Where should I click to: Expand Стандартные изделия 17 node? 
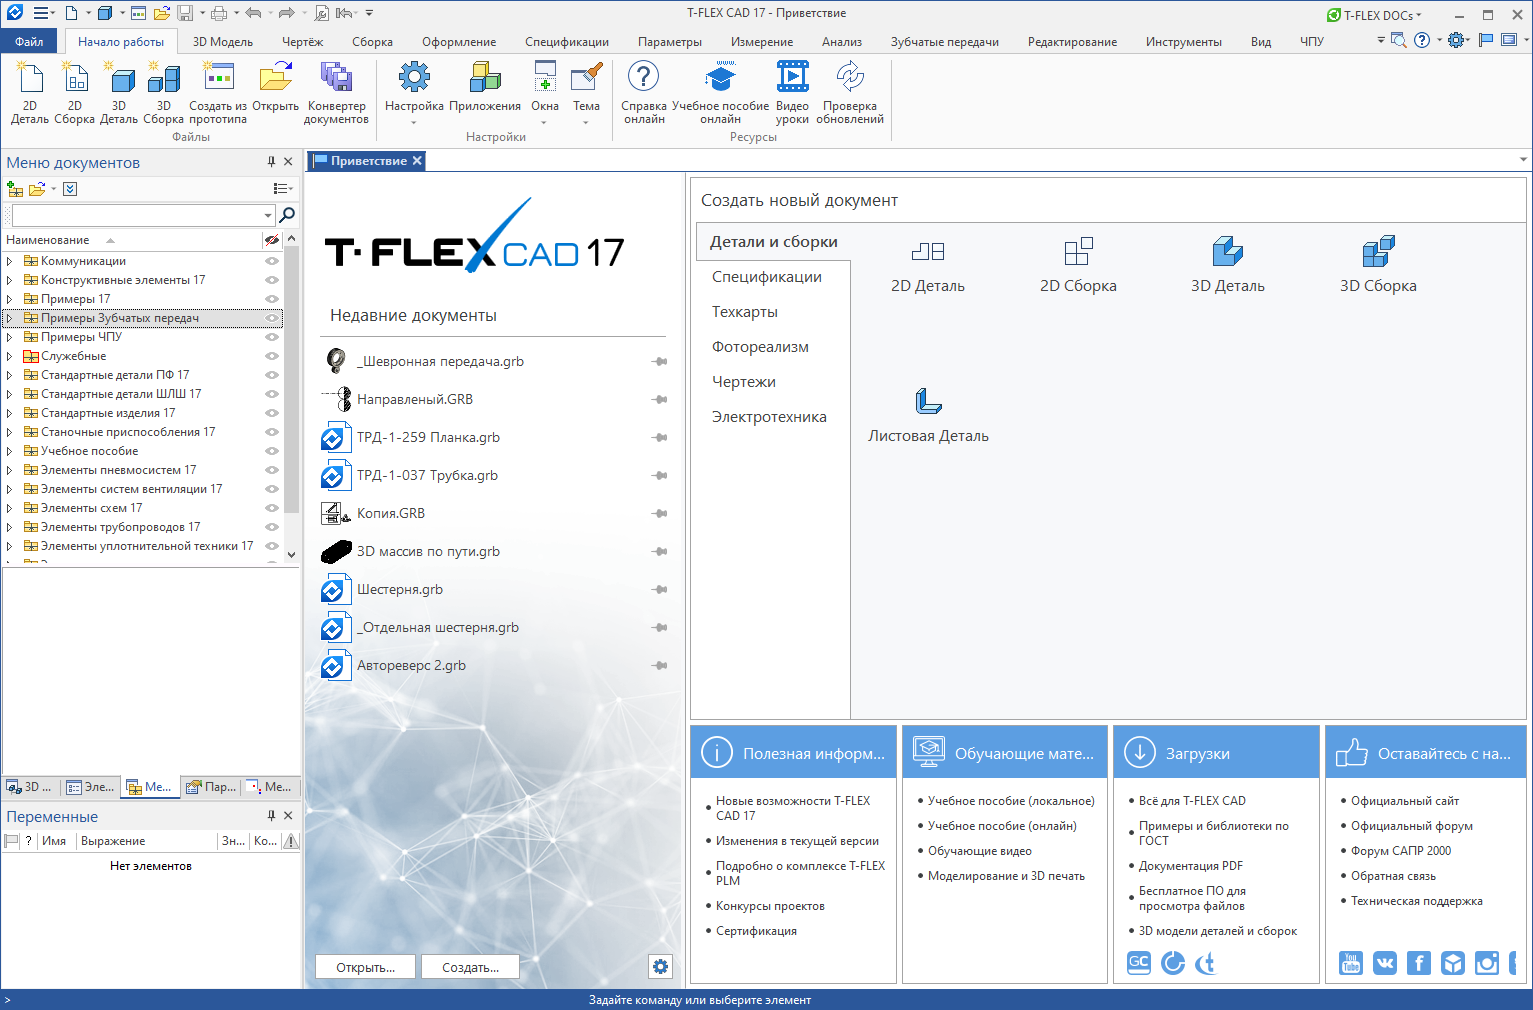[10, 413]
